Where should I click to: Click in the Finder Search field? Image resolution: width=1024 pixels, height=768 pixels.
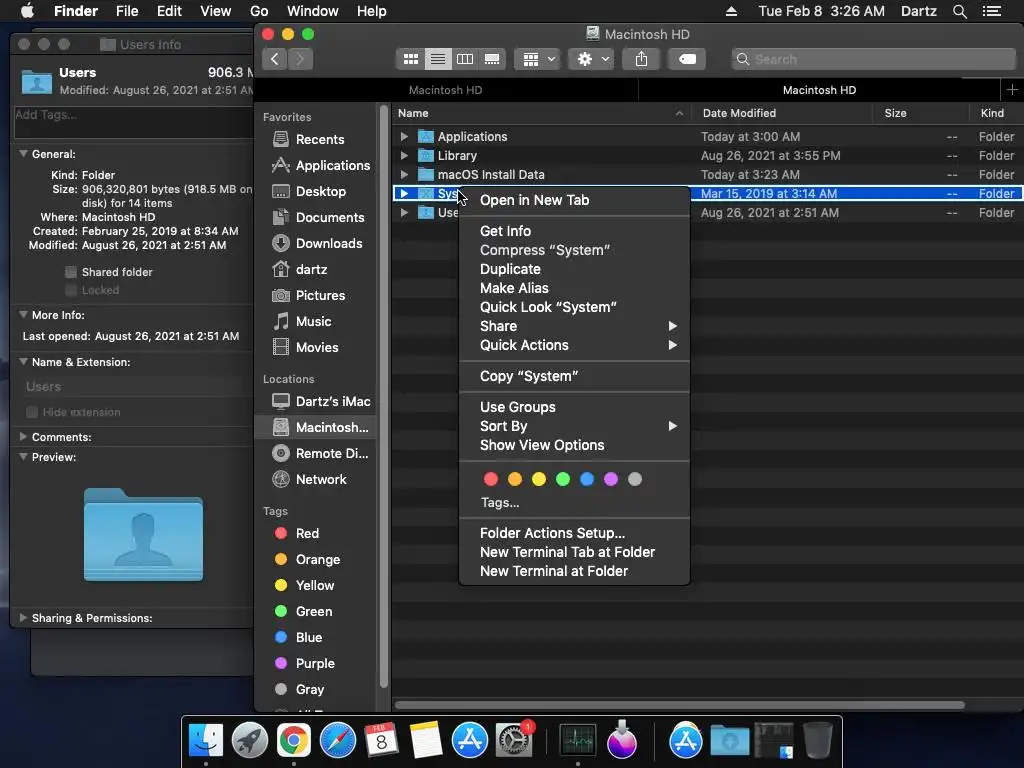(874, 59)
